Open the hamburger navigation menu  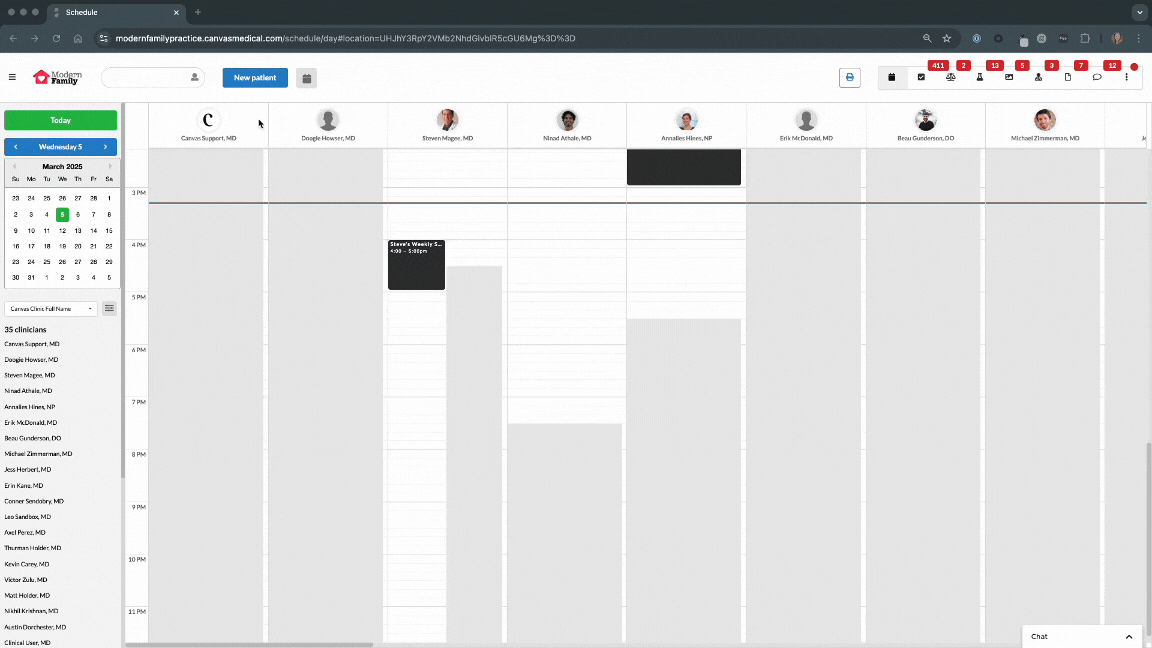pyautogui.click(x=12, y=77)
